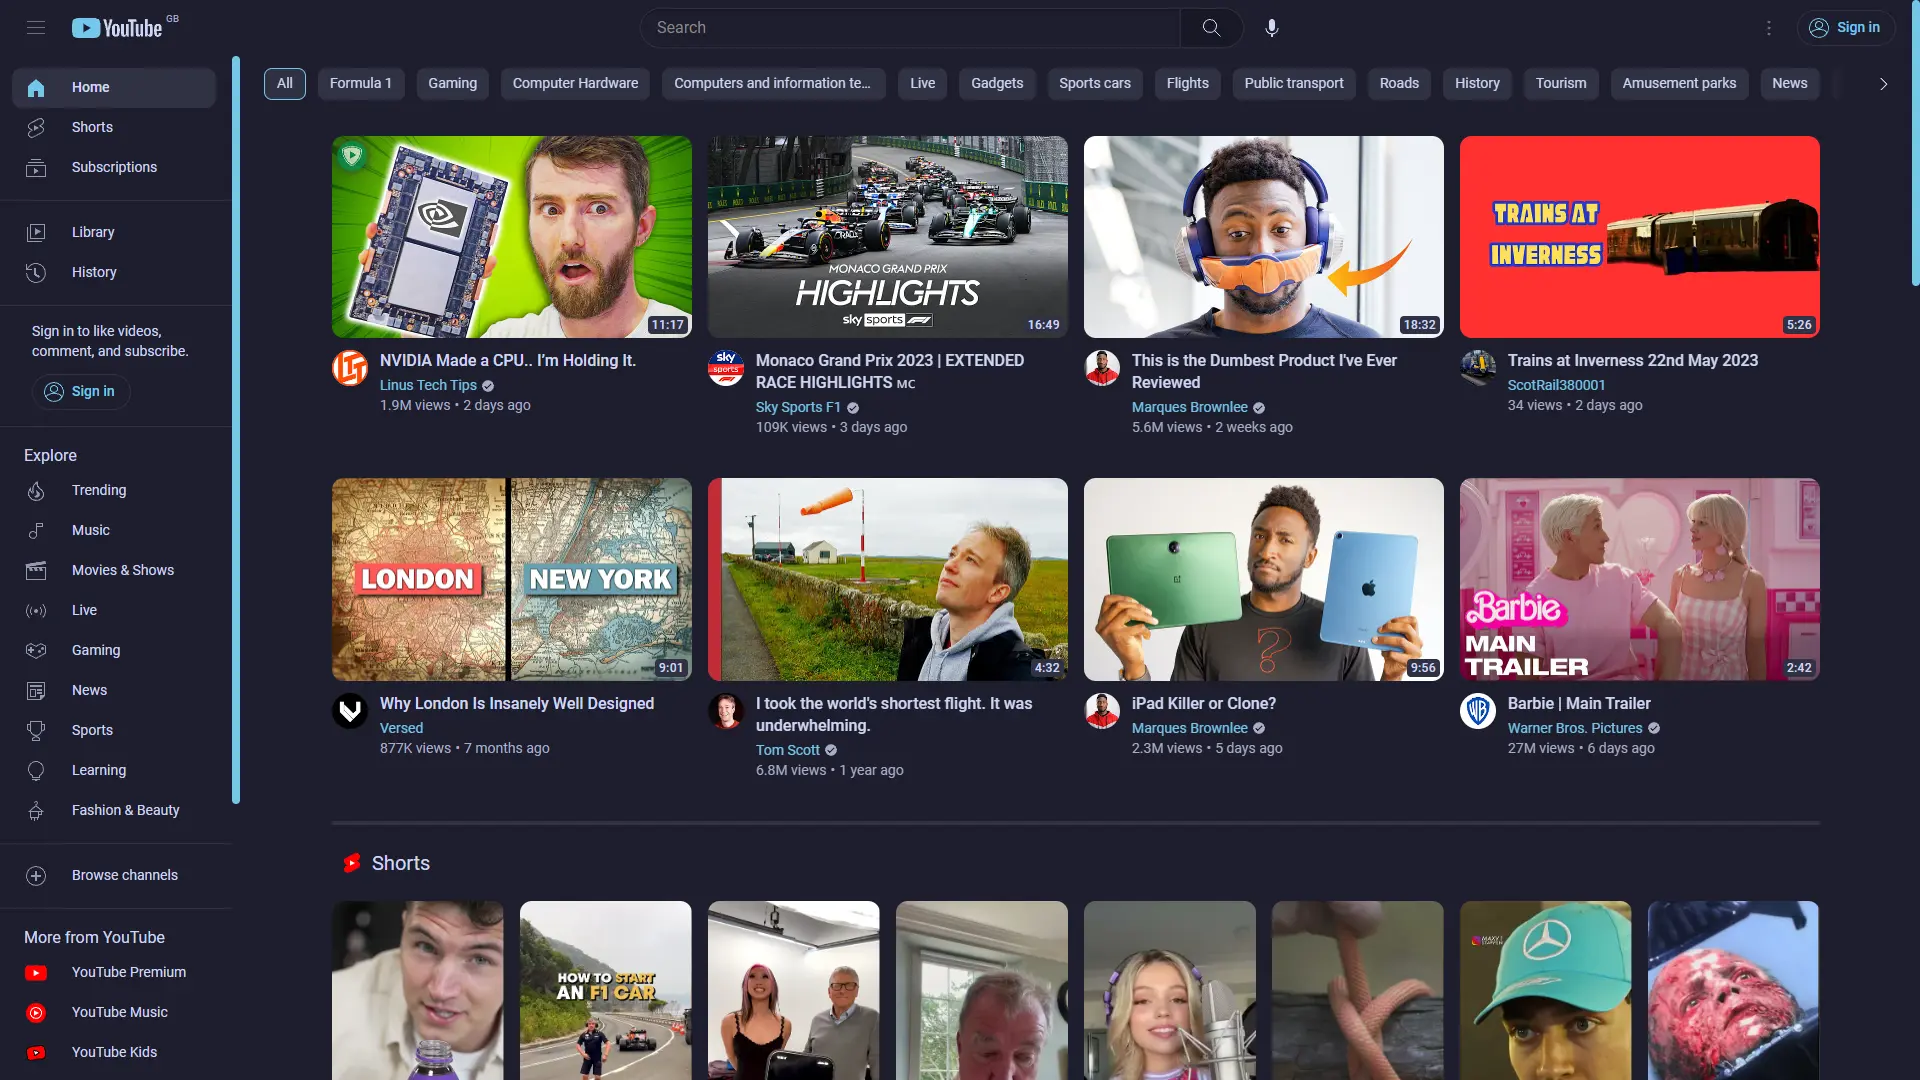The width and height of the screenshot is (1920, 1080).
Task: Open Trending in Explore section
Action: (x=98, y=490)
